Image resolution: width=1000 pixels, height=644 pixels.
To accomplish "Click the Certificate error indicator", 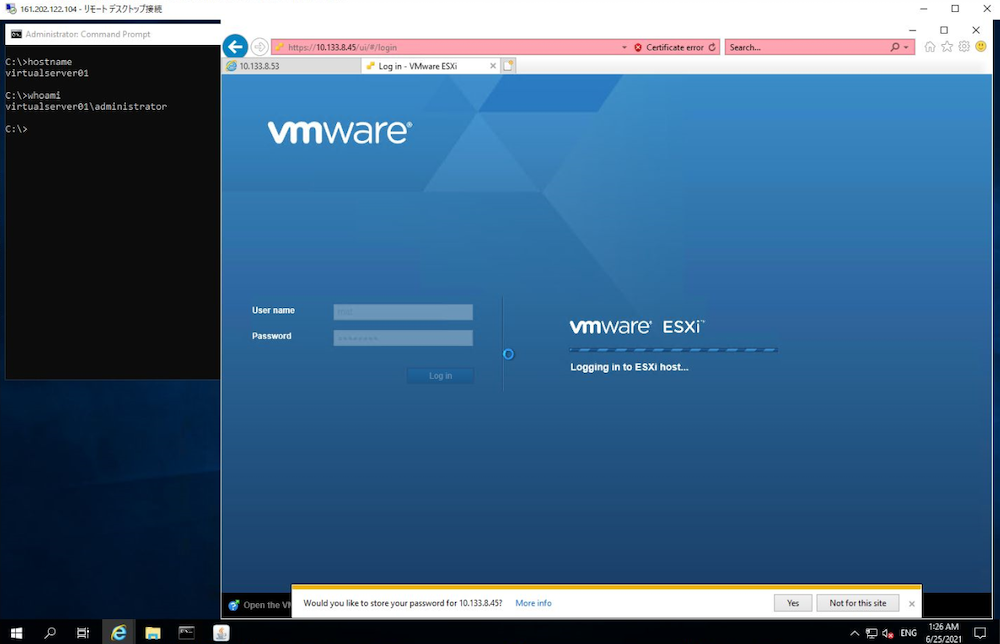I will coord(669,47).
